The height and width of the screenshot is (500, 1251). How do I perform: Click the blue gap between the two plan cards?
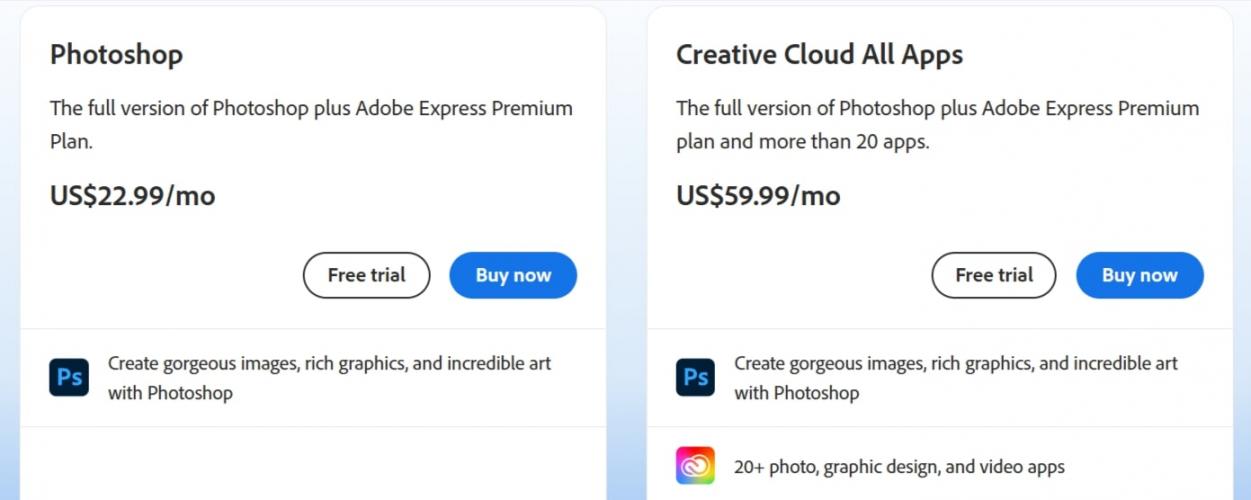pos(626,250)
